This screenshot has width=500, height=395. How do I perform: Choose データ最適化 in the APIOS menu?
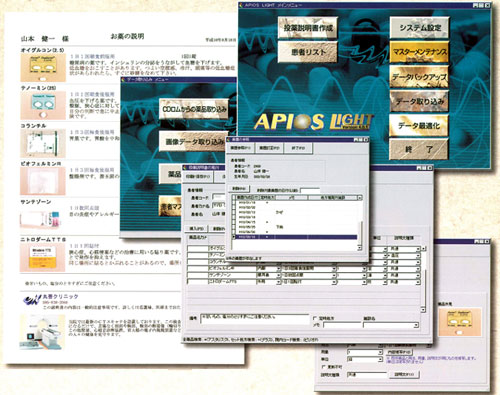click(x=419, y=126)
